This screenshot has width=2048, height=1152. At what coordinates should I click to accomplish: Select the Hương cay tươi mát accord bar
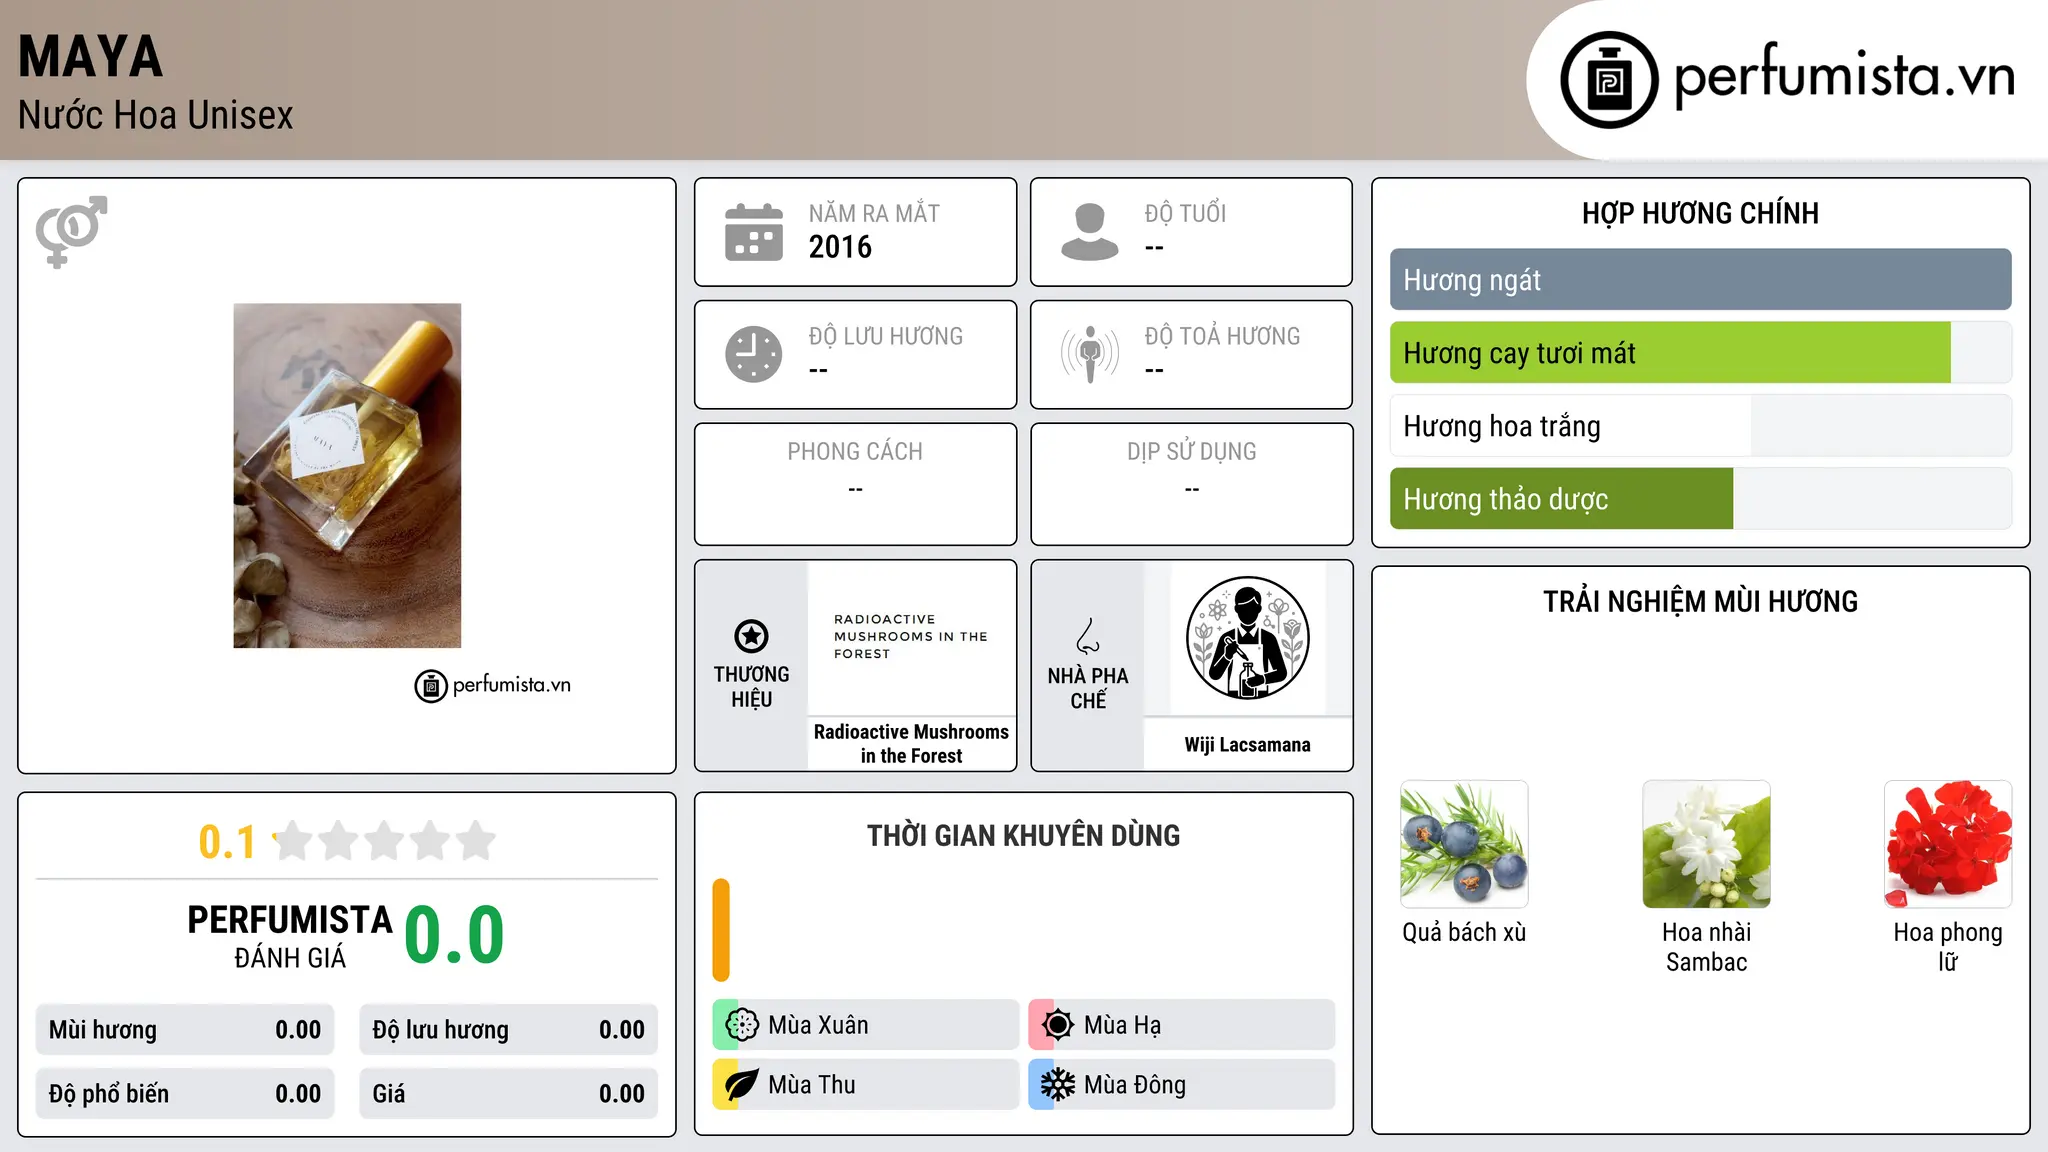coord(1700,353)
